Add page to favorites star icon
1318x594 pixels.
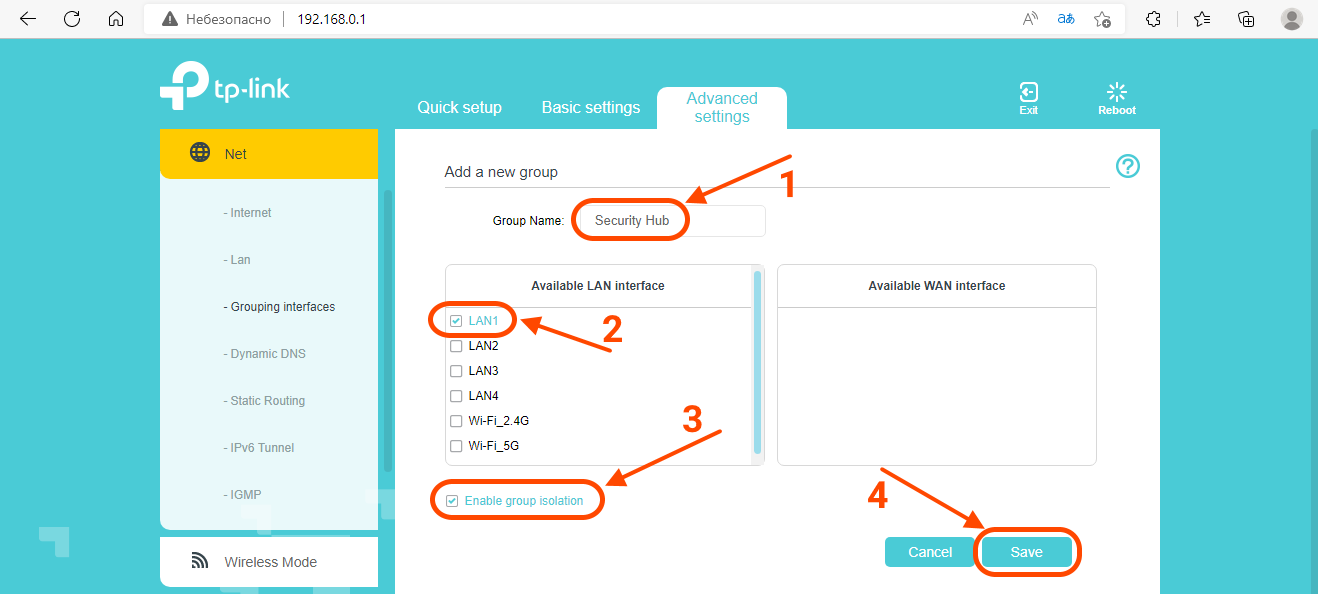1102,19
